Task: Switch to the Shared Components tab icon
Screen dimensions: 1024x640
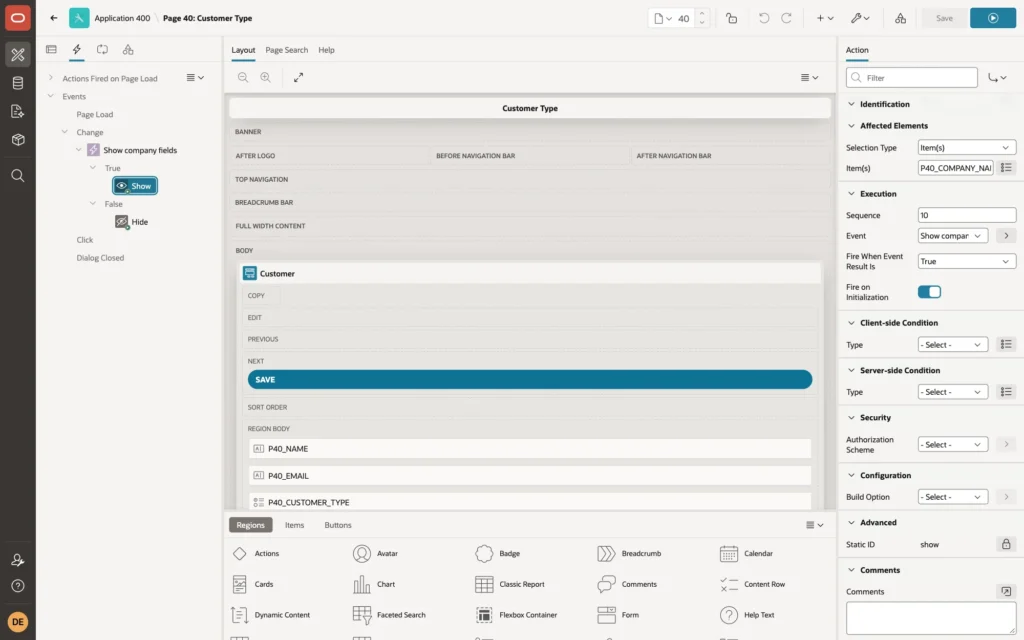Action: (128, 50)
